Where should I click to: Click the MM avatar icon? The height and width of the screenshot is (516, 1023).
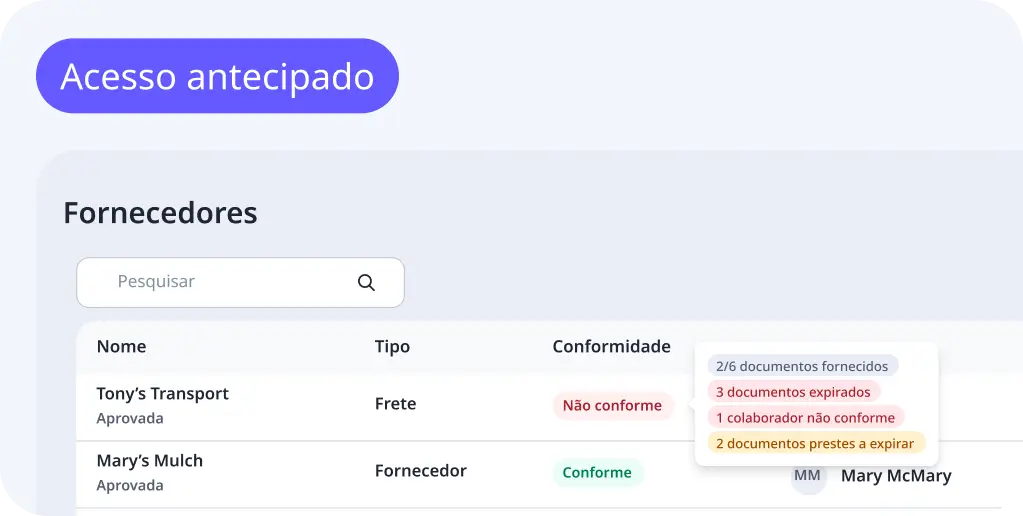click(807, 477)
